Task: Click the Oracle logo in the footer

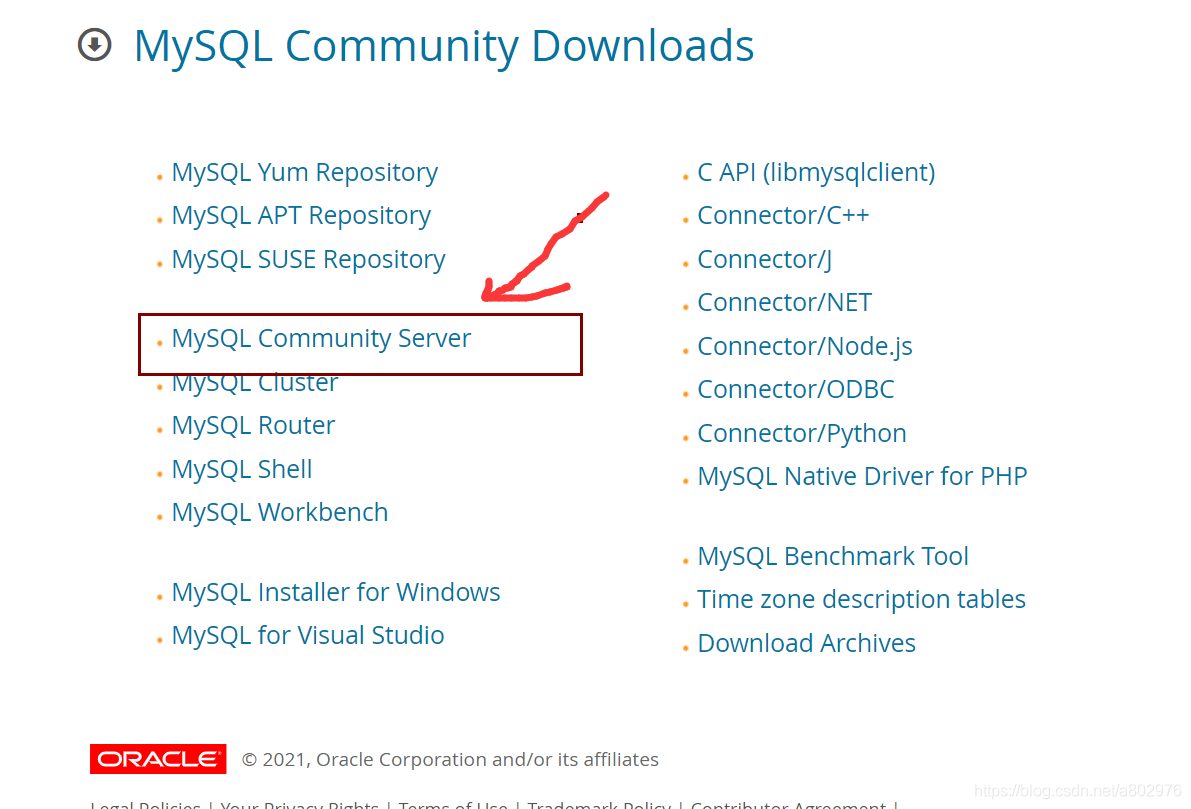Action: click(158, 759)
